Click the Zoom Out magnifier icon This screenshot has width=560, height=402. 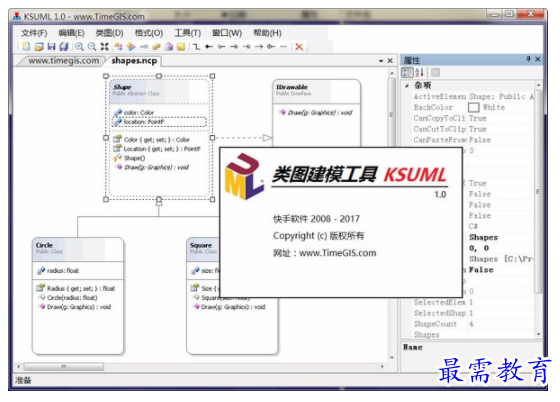click(x=92, y=46)
